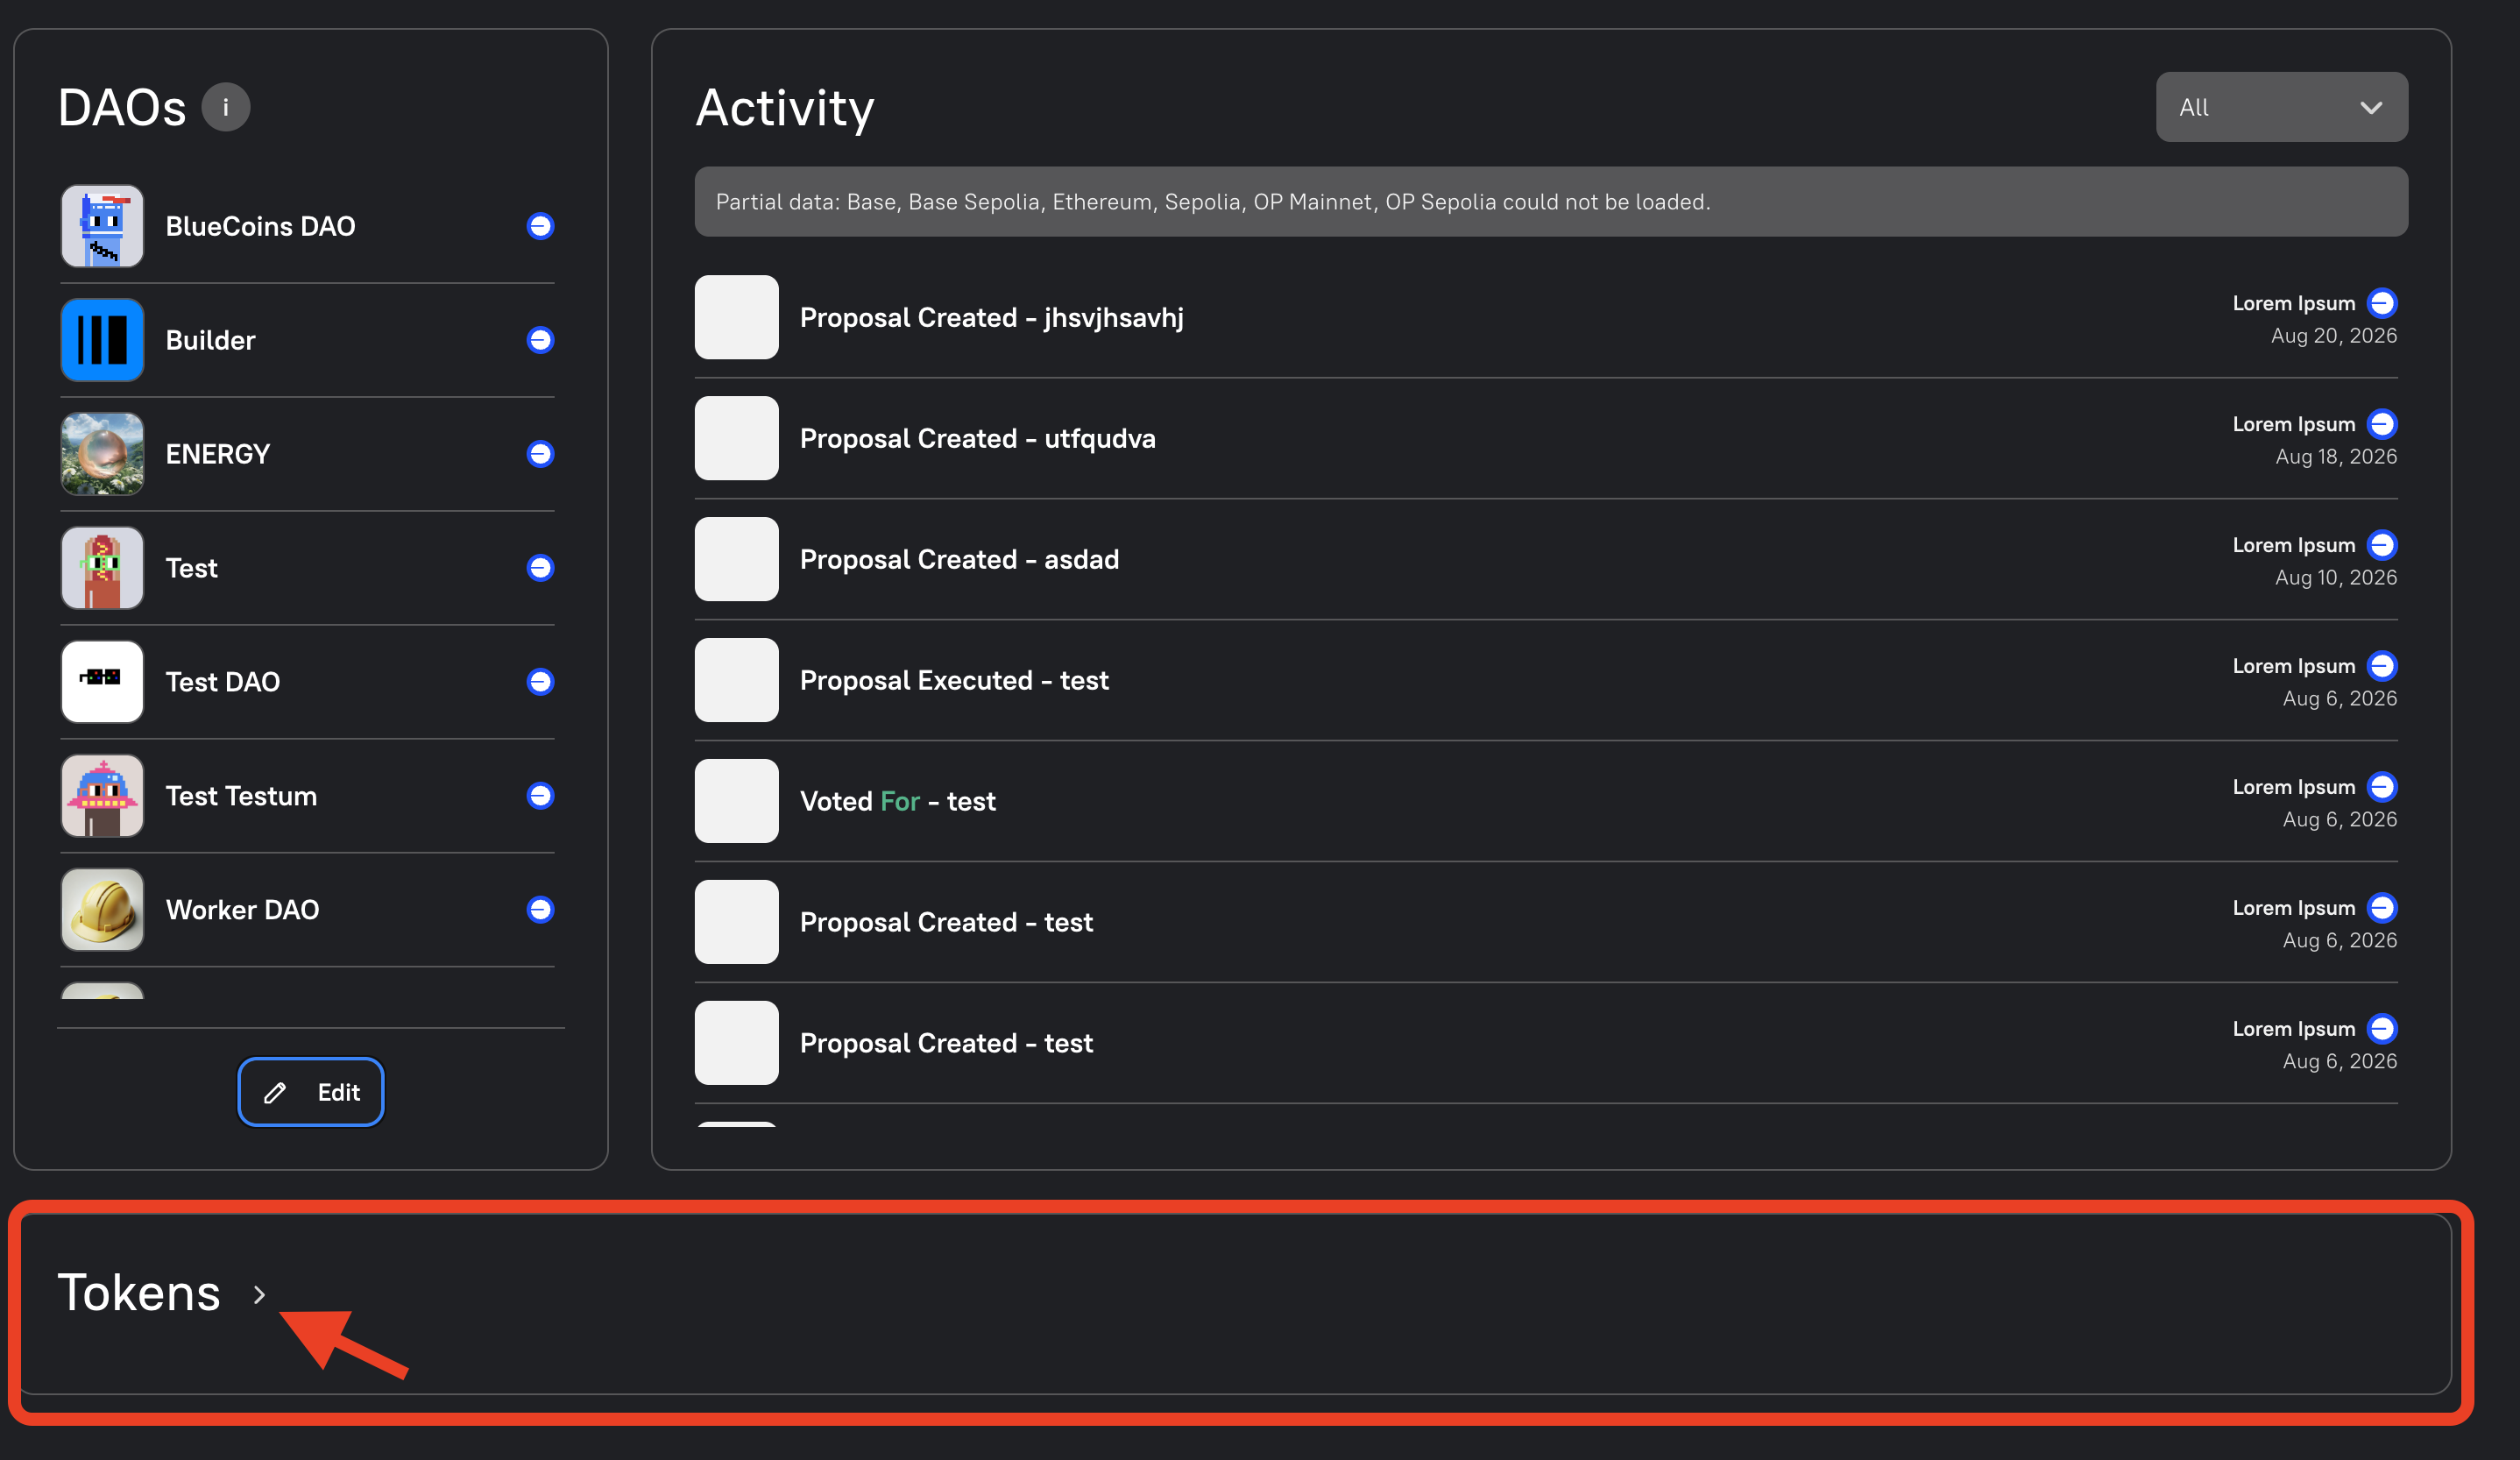Screen dimensions: 2520x1460
Task: Click chain icon in Test Testum row
Action: tap(540, 796)
